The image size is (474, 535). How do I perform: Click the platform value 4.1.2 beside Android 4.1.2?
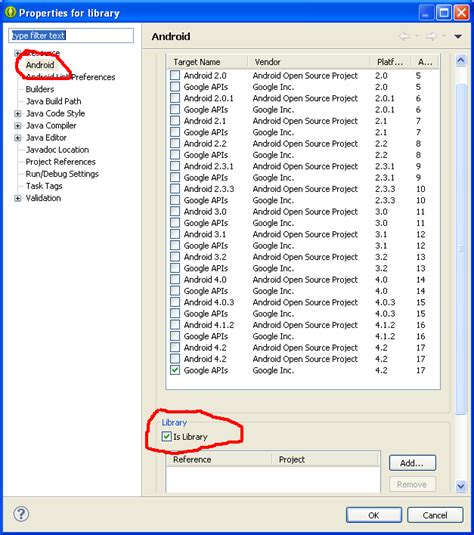tap(385, 325)
